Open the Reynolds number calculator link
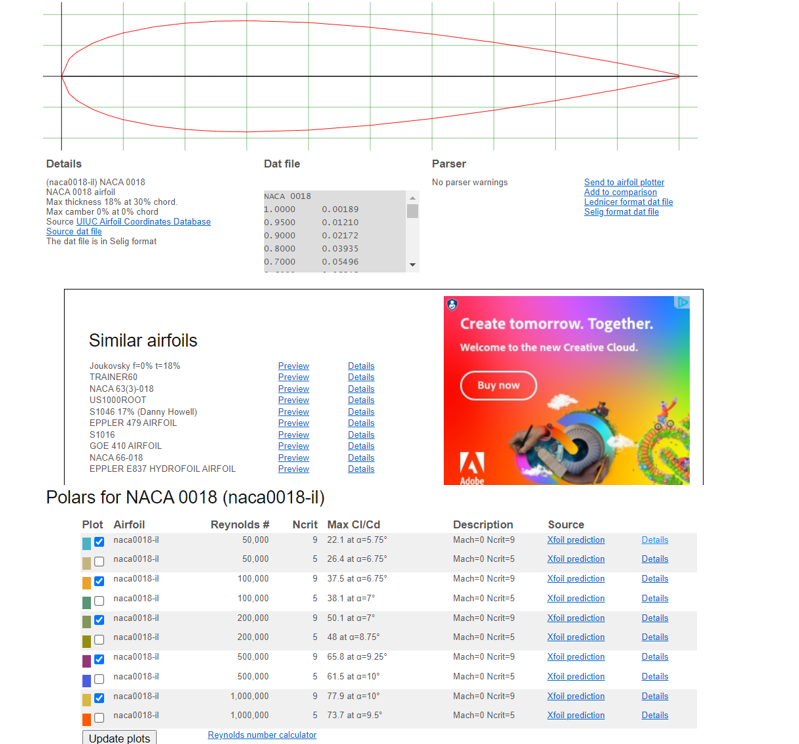Image resolution: width=799 pixels, height=744 pixels. point(262,735)
